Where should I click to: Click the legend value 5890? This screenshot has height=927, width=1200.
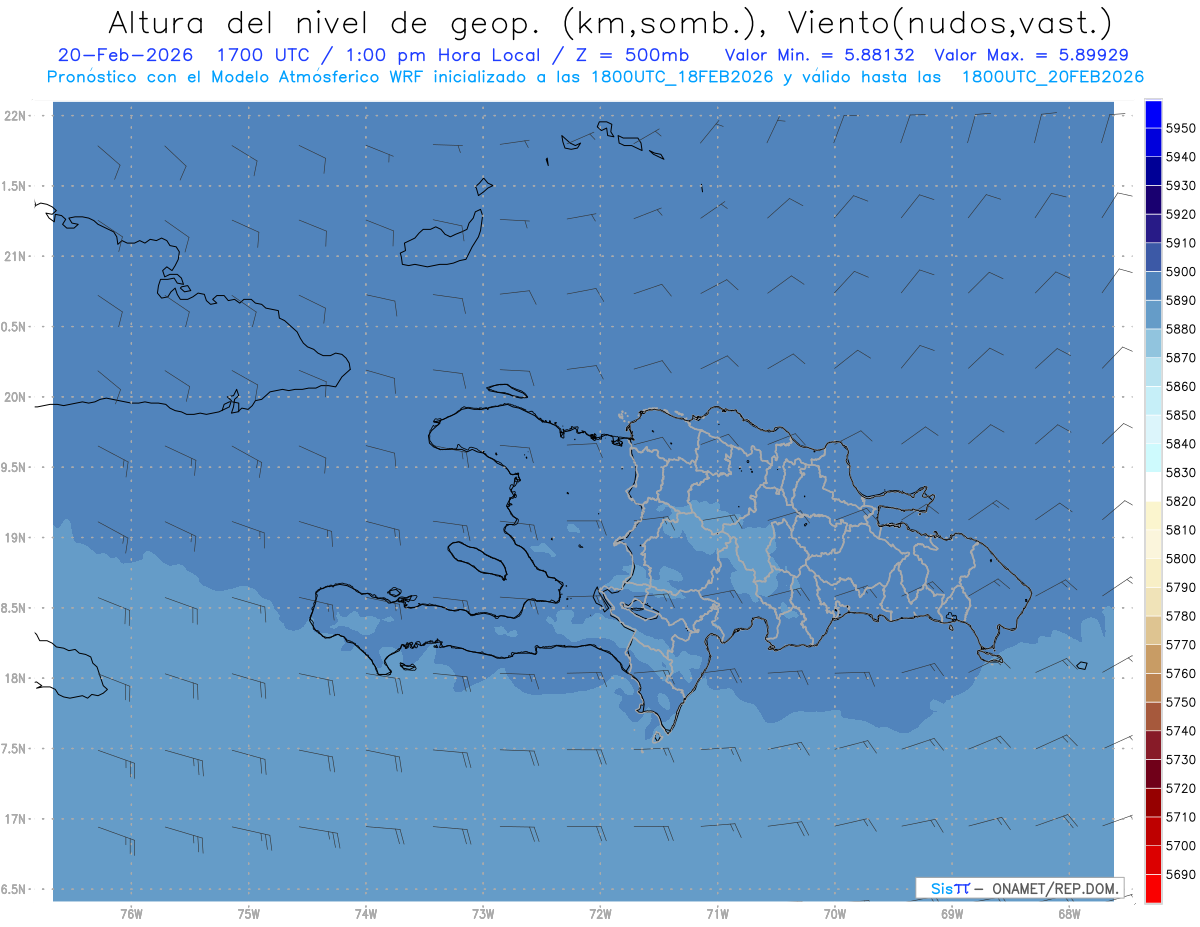(1180, 301)
